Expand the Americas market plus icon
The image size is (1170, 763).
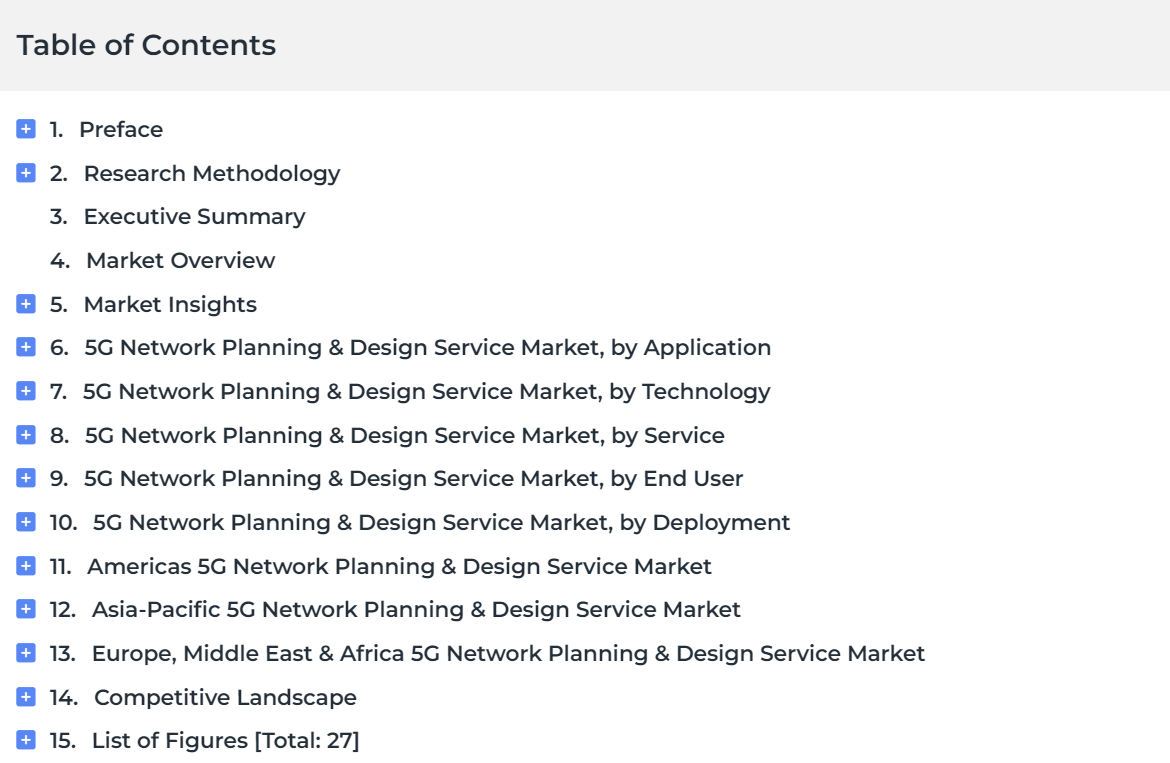(x=26, y=566)
